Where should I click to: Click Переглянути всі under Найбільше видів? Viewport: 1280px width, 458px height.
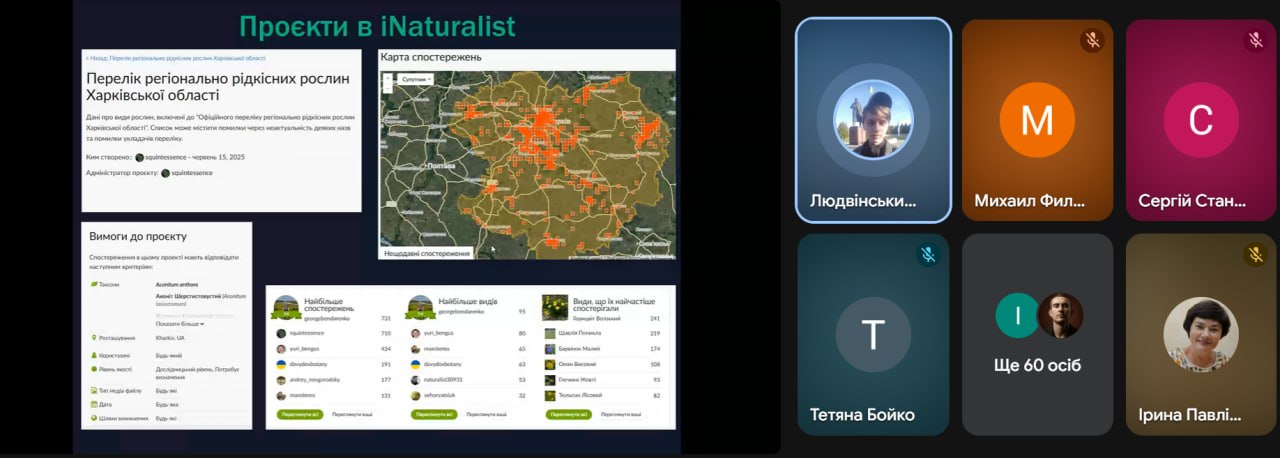432,413
